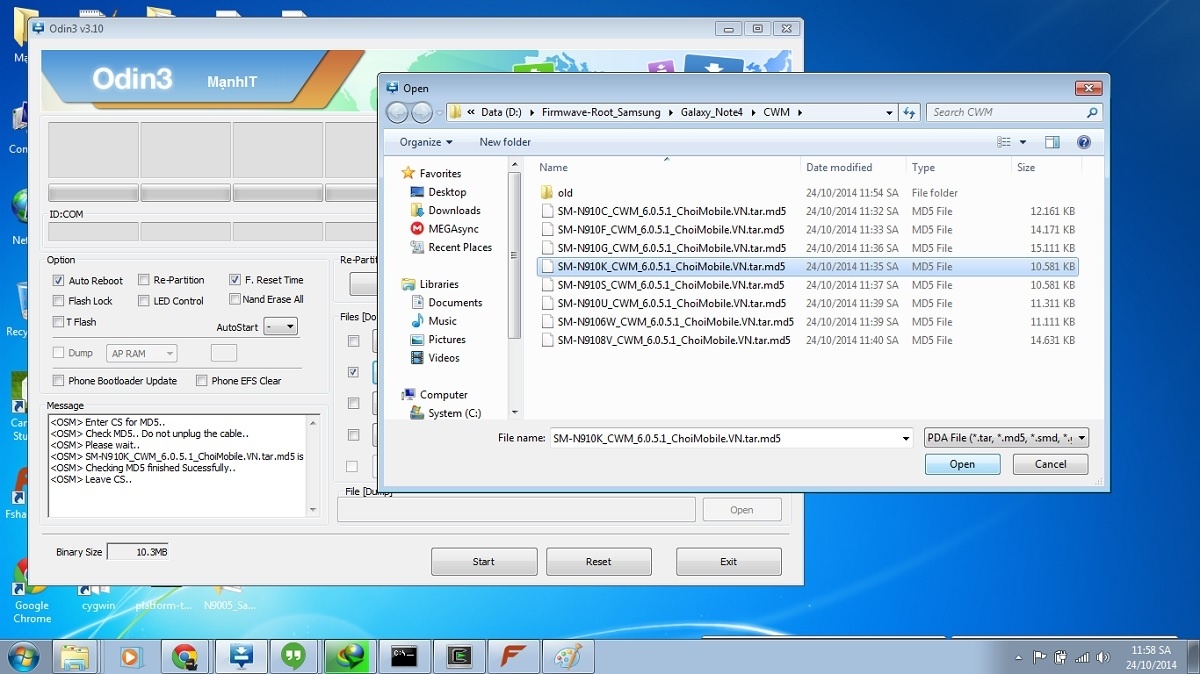Open the green terminal taskbar icon

pos(459,657)
